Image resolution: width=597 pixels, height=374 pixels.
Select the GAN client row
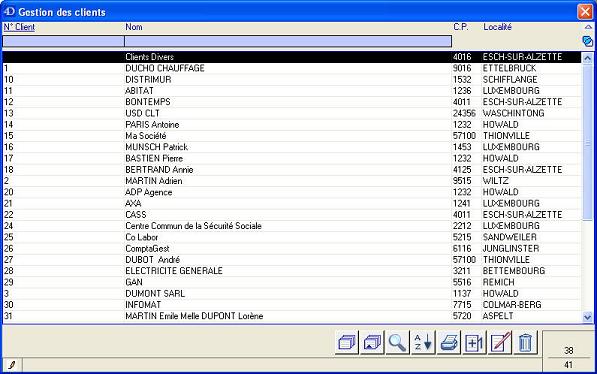coord(292,282)
